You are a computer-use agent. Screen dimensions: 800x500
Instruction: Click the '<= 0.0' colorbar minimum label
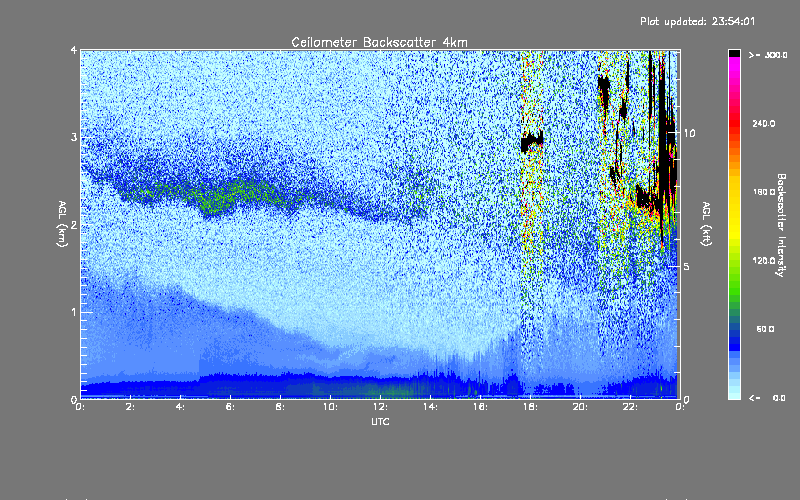768,398
